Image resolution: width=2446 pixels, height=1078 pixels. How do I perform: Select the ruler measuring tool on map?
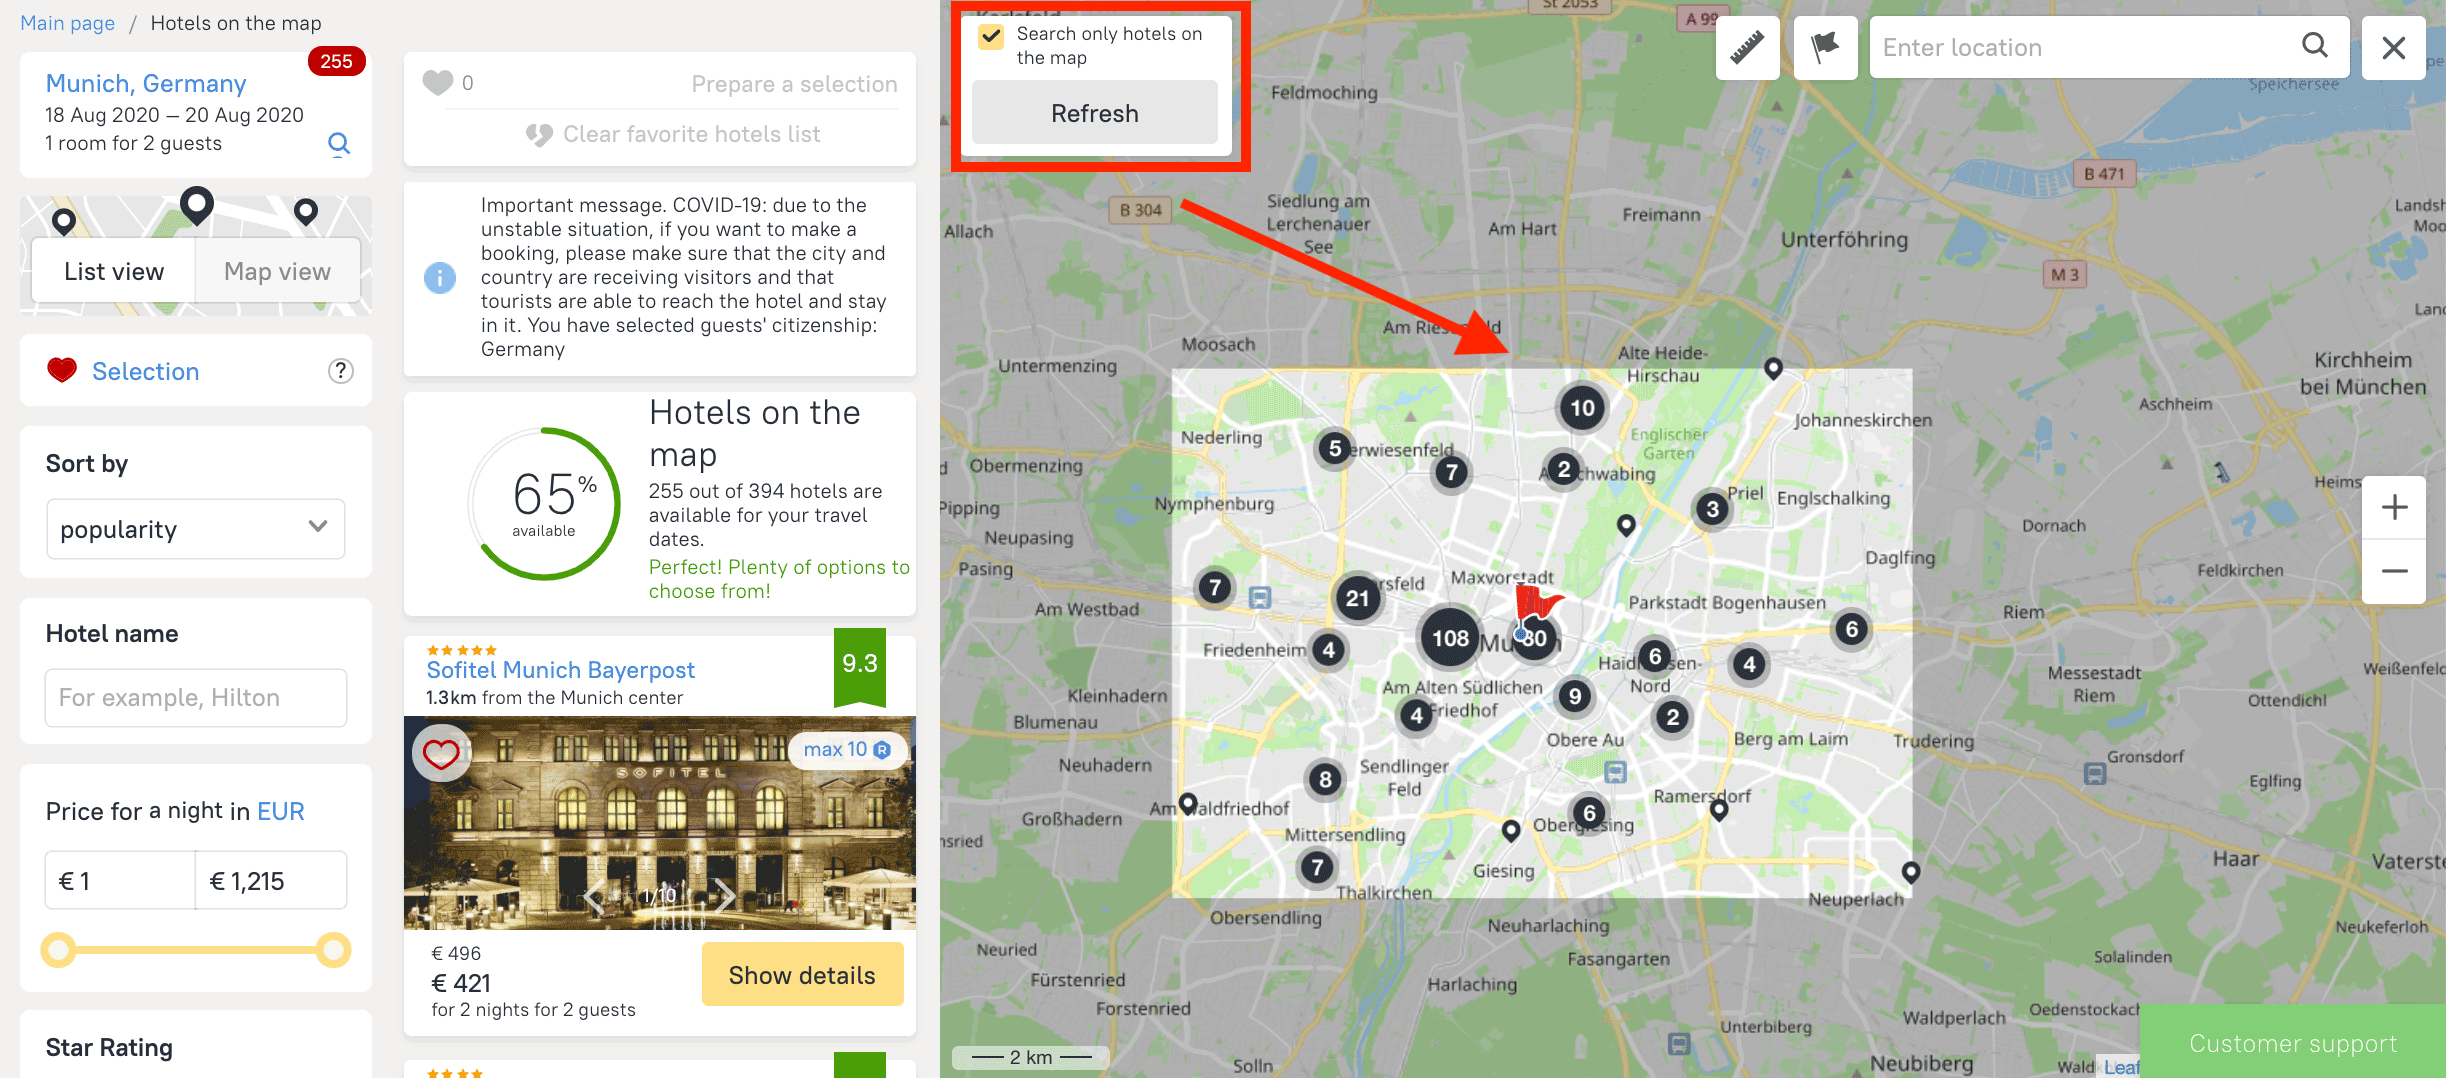click(x=1747, y=47)
